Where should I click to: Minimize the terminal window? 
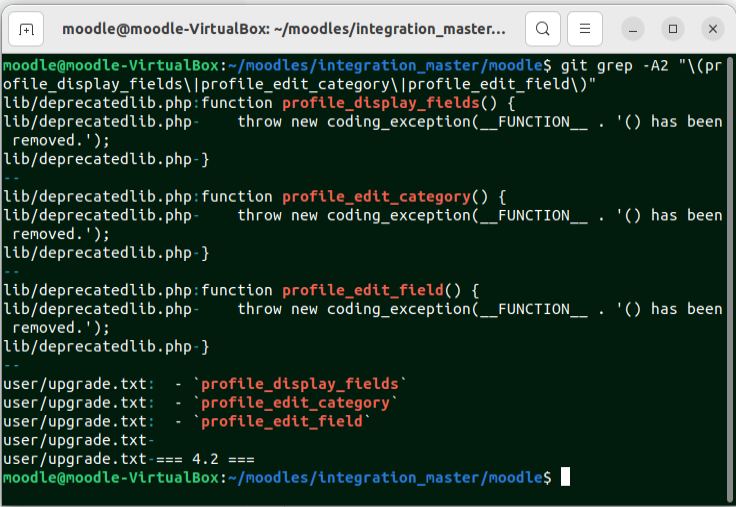(x=633, y=30)
